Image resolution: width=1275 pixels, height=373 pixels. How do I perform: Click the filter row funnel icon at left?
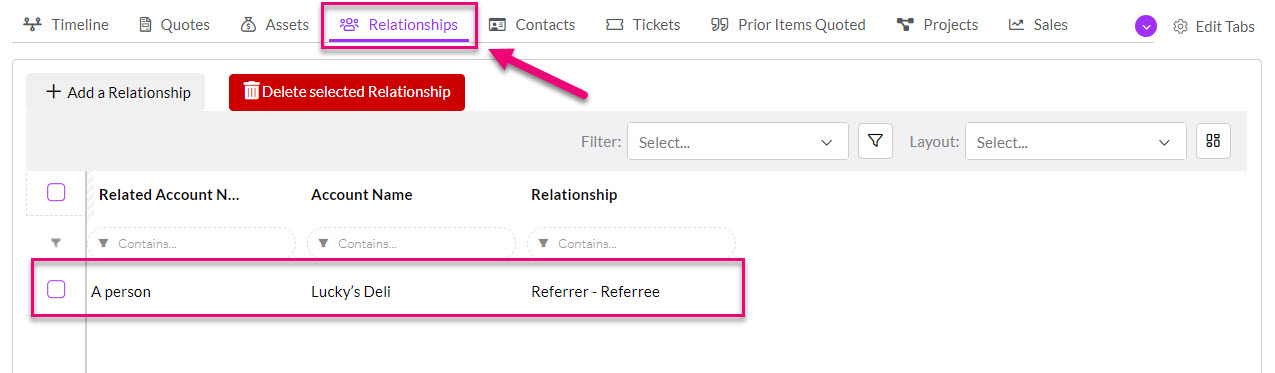pos(56,243)
